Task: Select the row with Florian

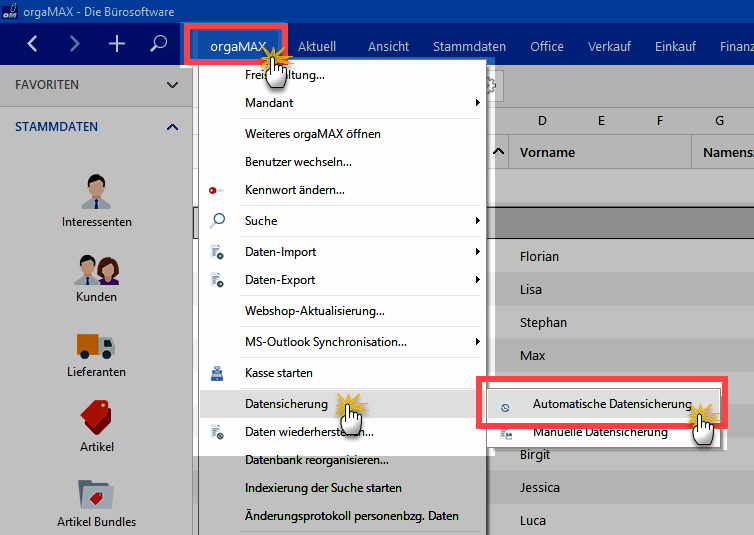Action: coord(620,256)
